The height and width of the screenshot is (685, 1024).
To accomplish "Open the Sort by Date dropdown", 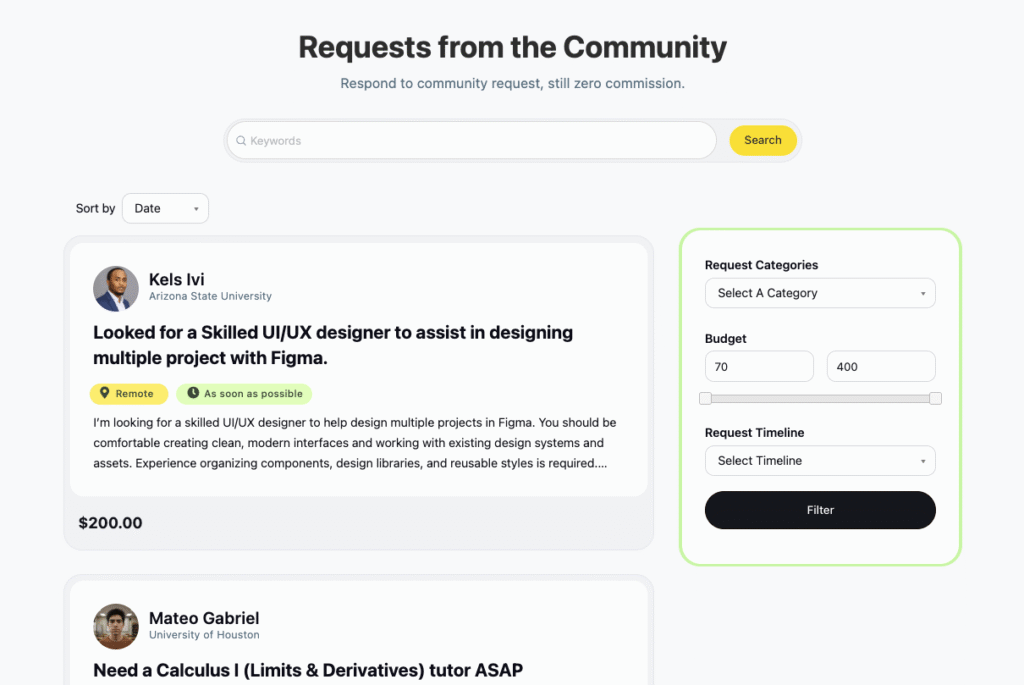I will [x=165, y=208].
